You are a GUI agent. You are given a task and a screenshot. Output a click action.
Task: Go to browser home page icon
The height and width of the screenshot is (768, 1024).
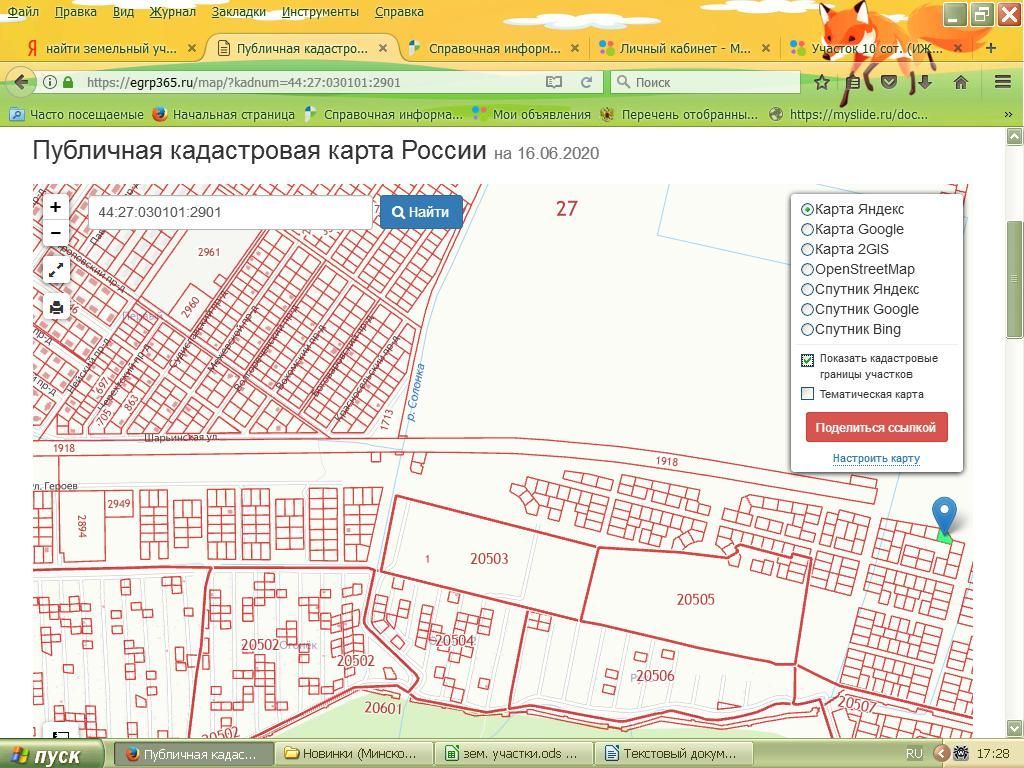(x=961, y=82)
